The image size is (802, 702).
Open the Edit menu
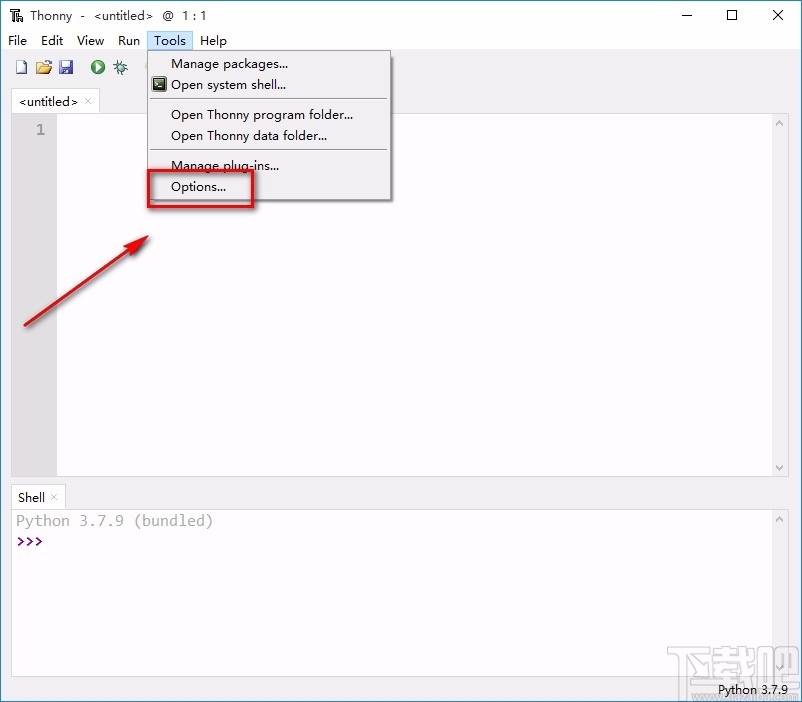(x=52, y=40)
